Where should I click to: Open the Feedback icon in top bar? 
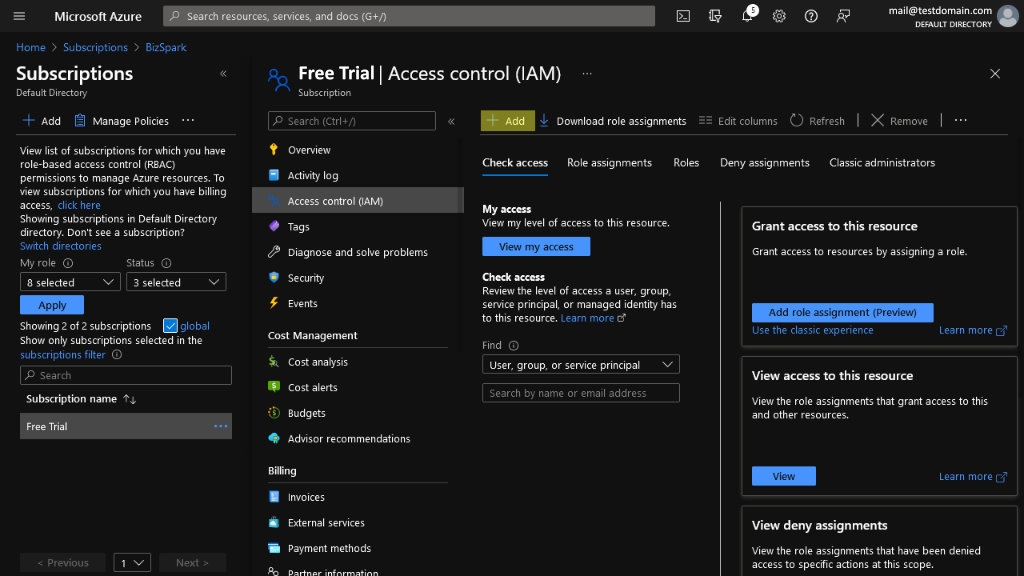tap(843, 16)
